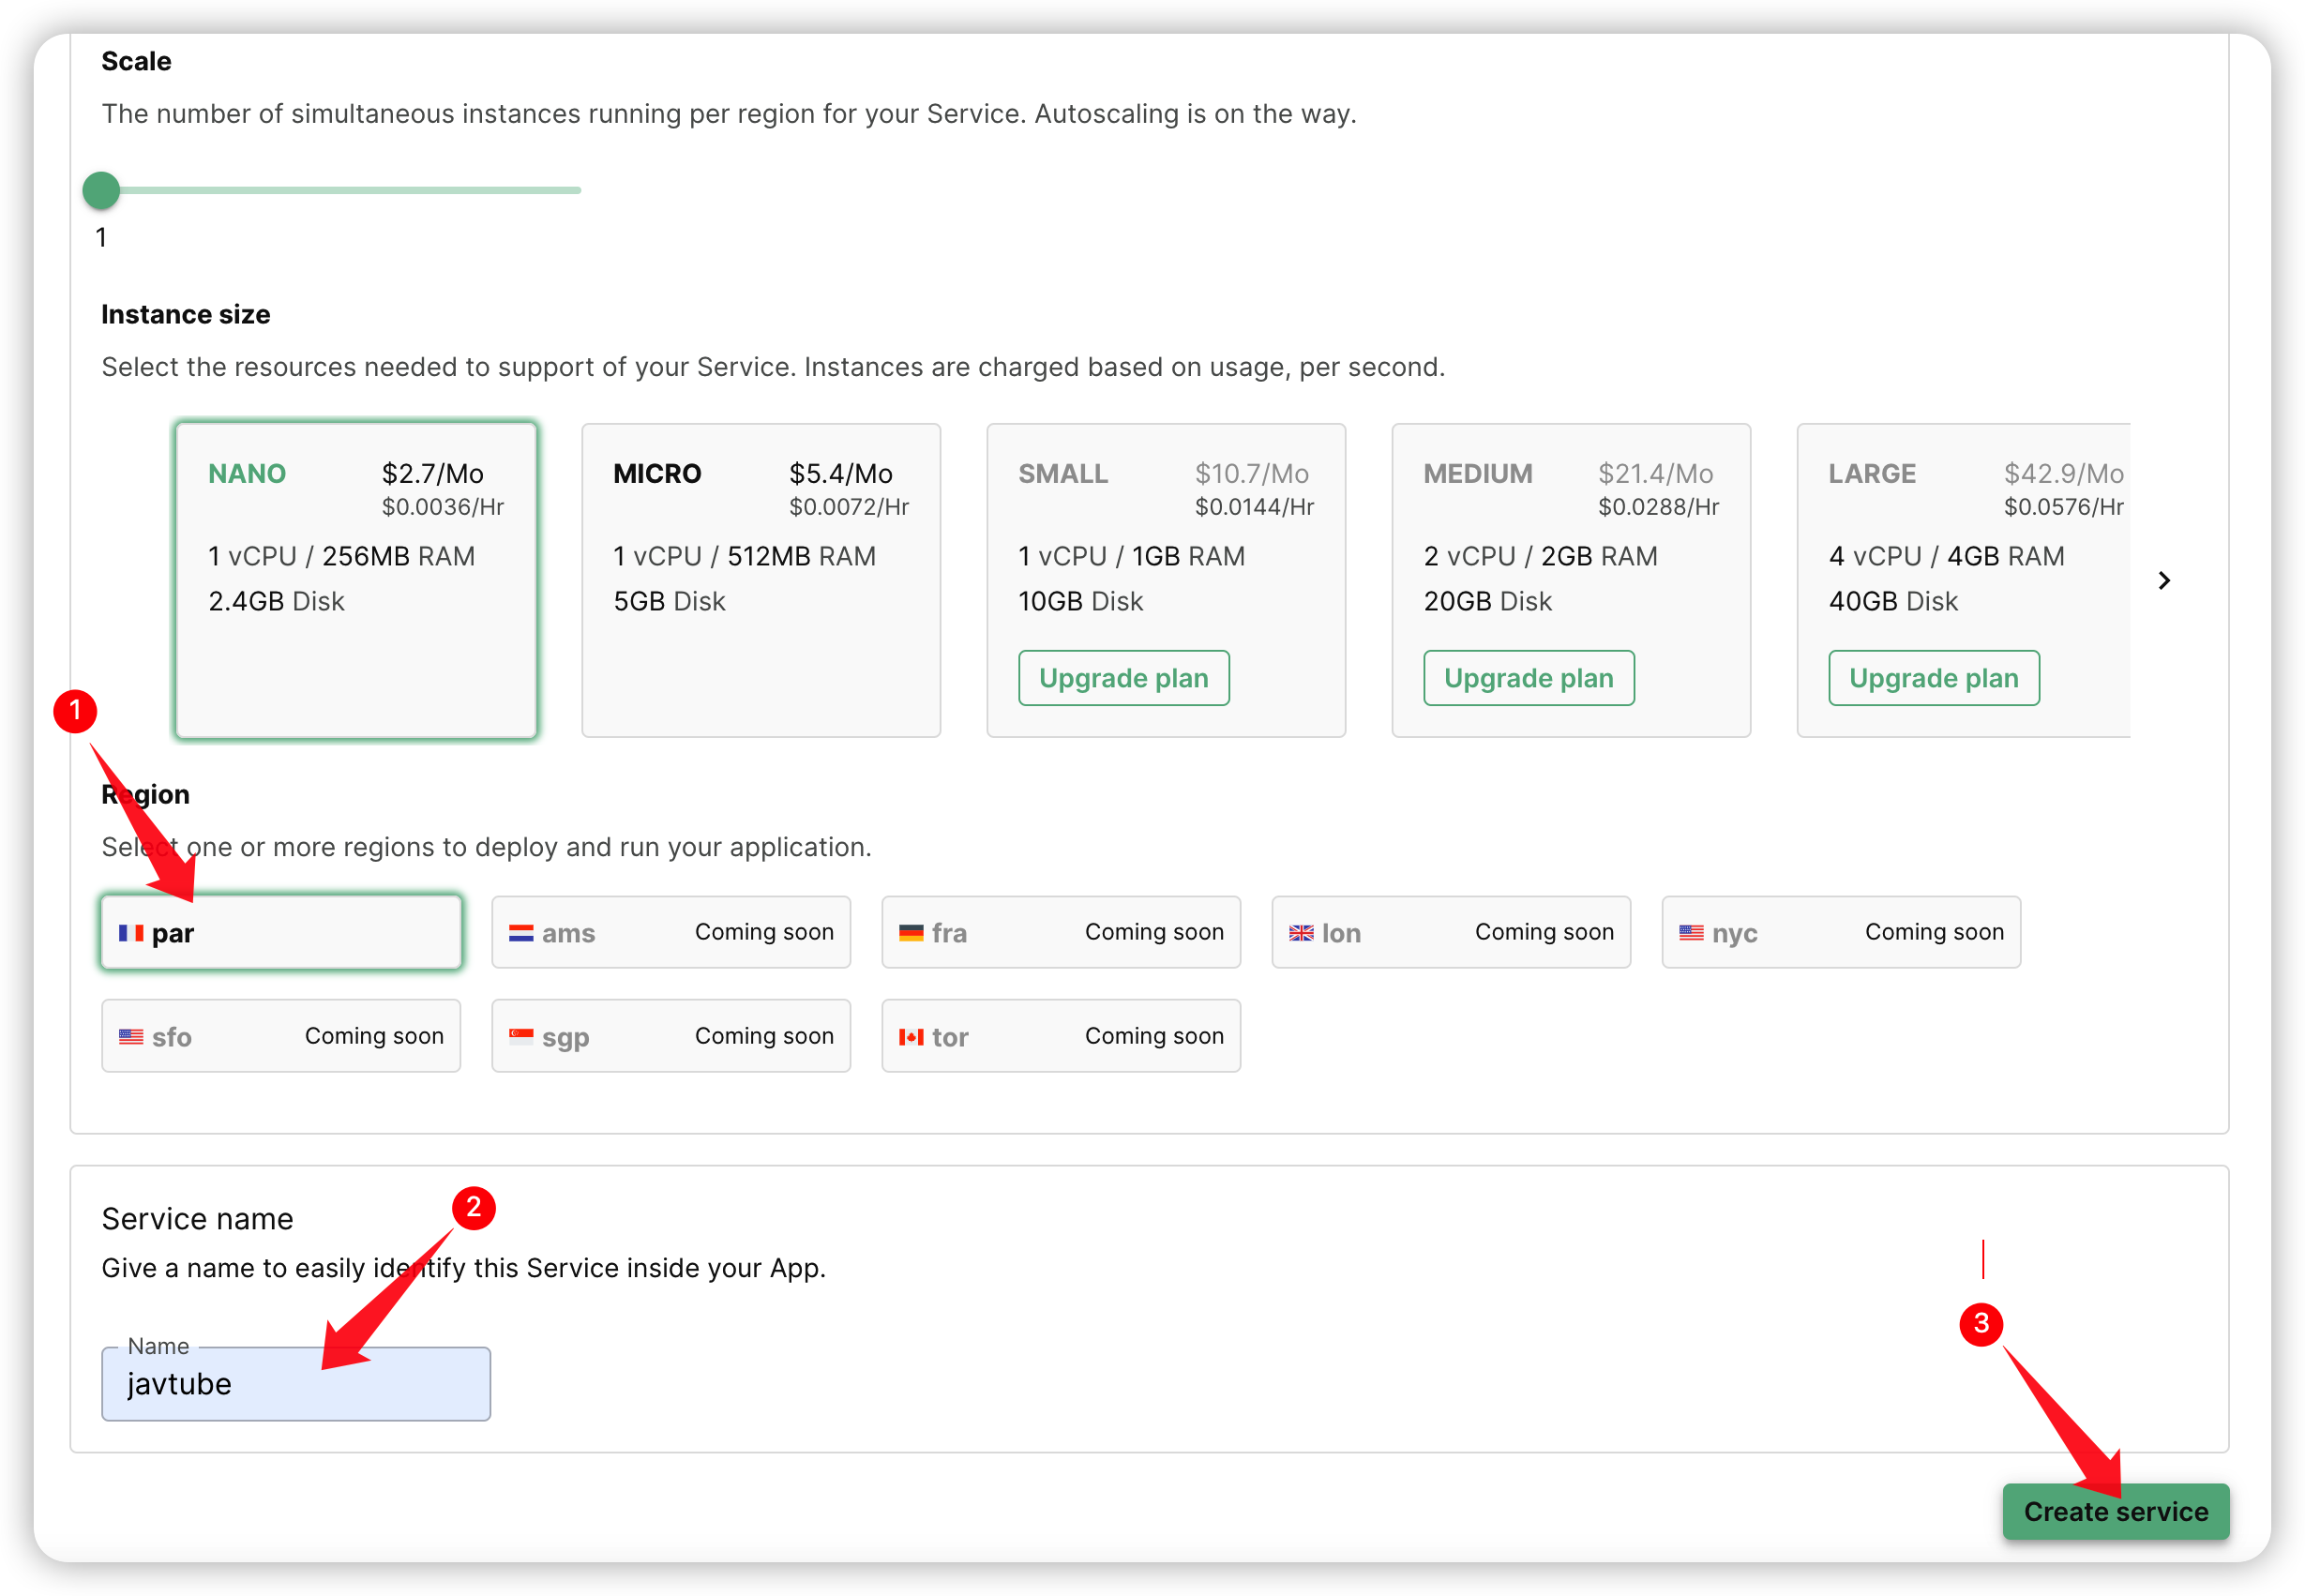Click the US flag next to nyc

pos(1691,933)
